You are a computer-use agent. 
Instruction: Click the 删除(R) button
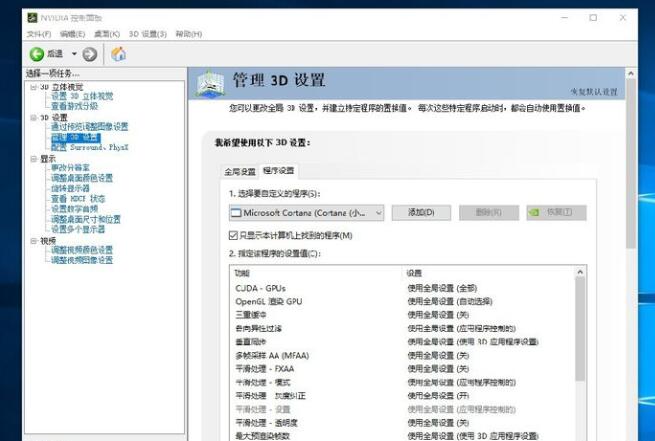(489, 213)
